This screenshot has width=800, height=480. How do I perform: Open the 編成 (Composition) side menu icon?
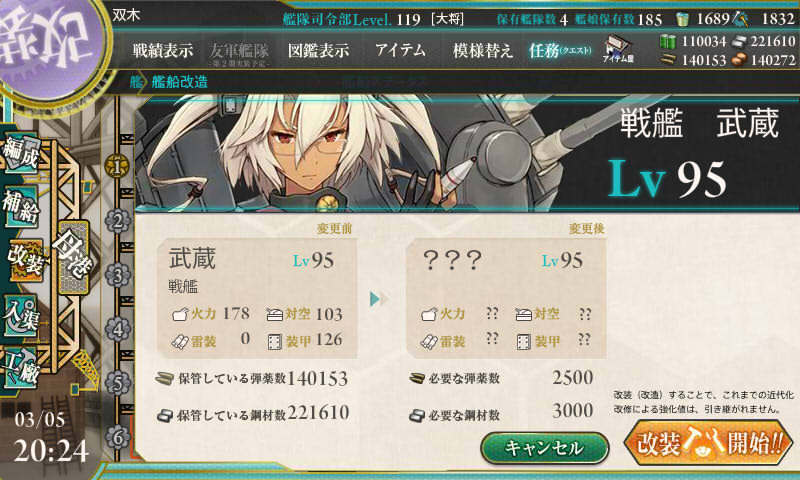coord(20,154)
